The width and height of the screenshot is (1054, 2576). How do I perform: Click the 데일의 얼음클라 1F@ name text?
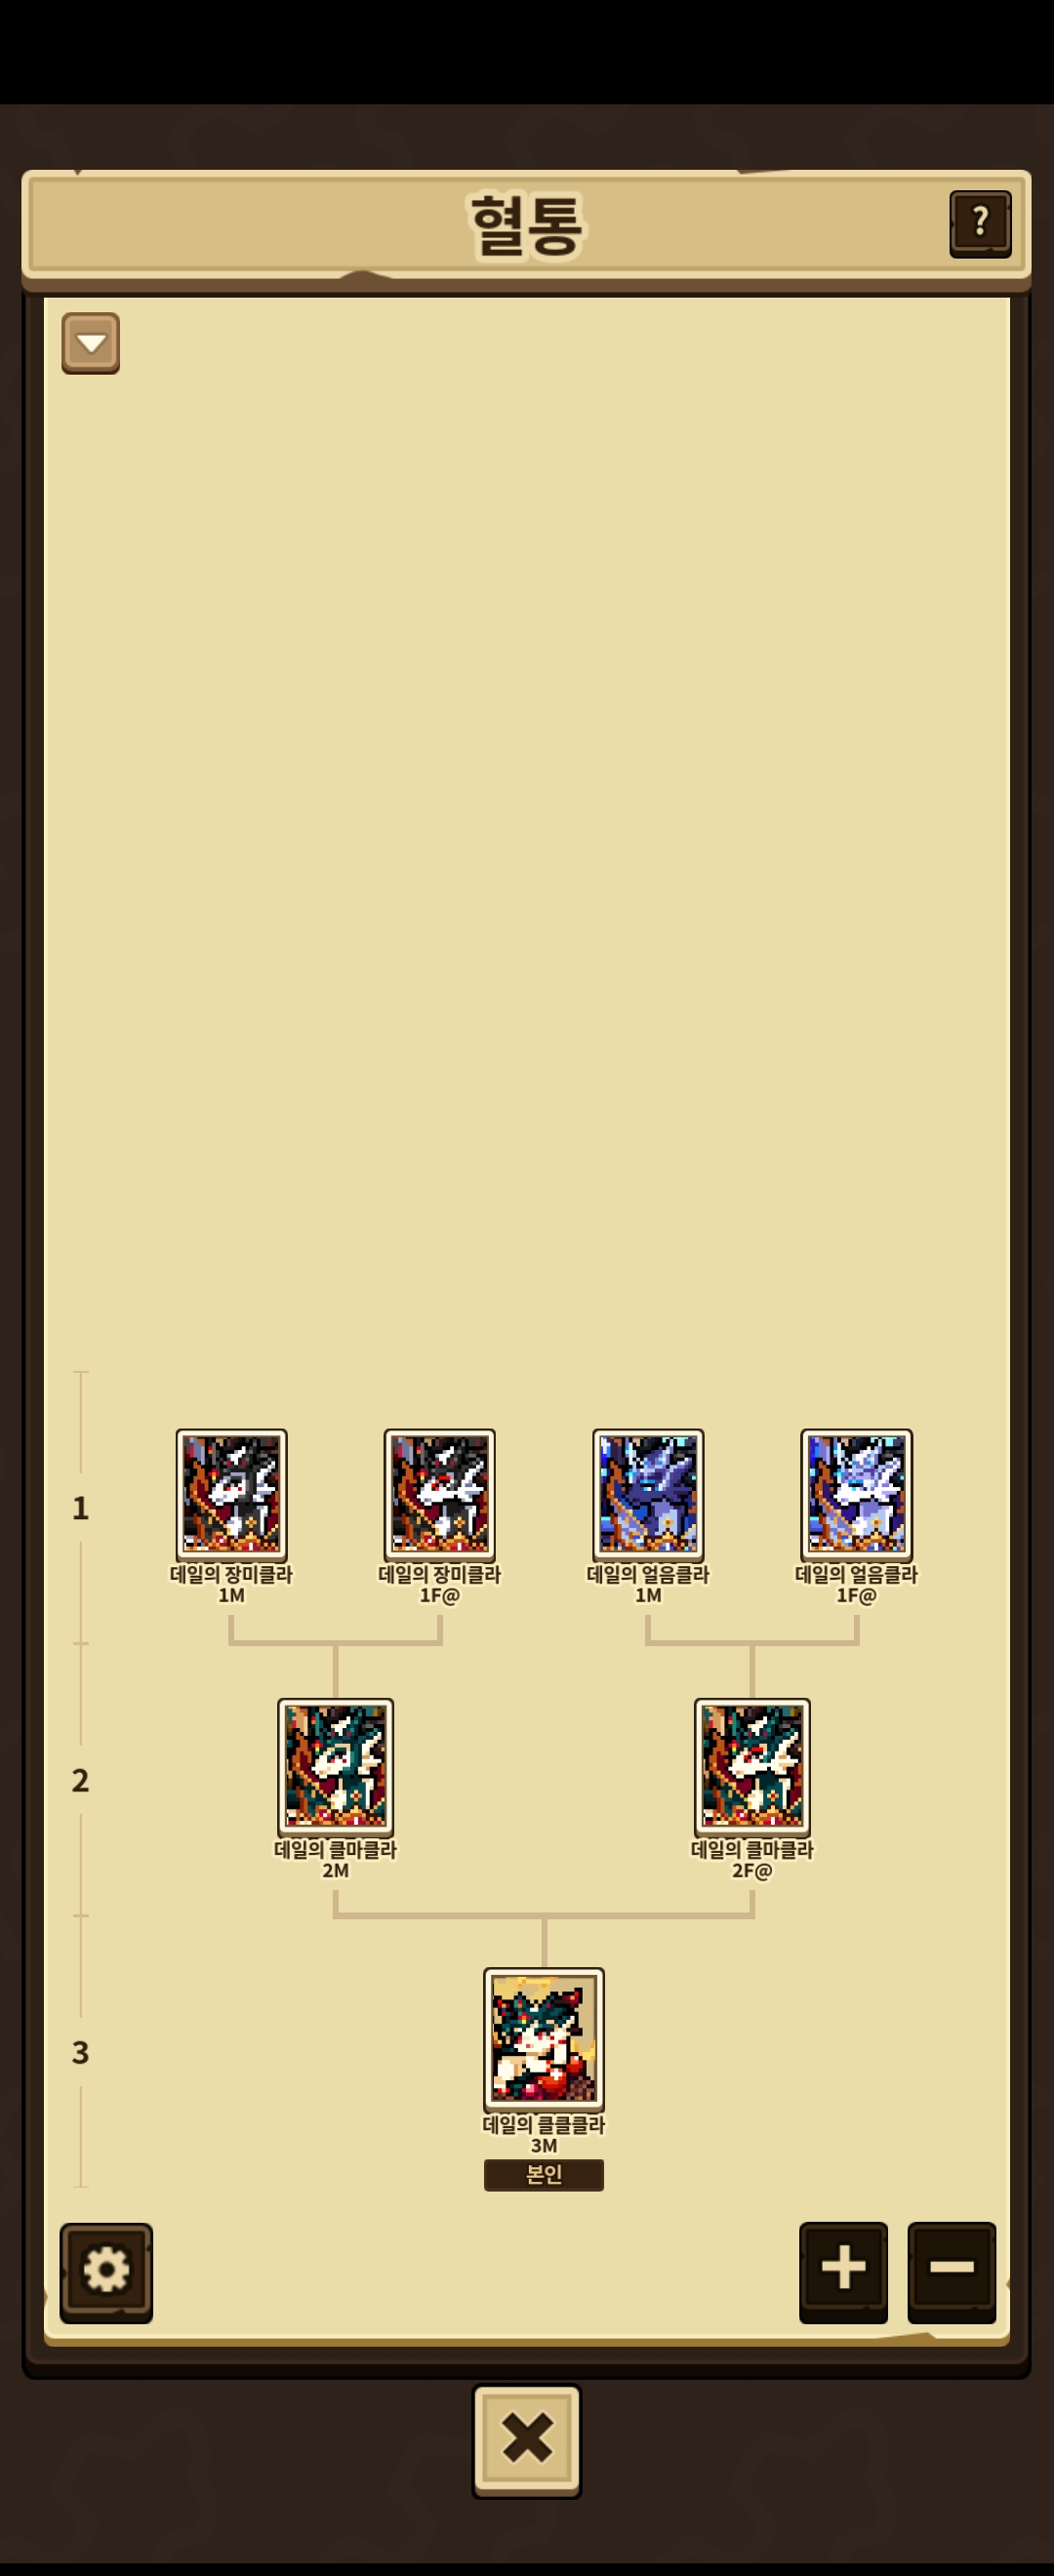(x=856, y=1584)
